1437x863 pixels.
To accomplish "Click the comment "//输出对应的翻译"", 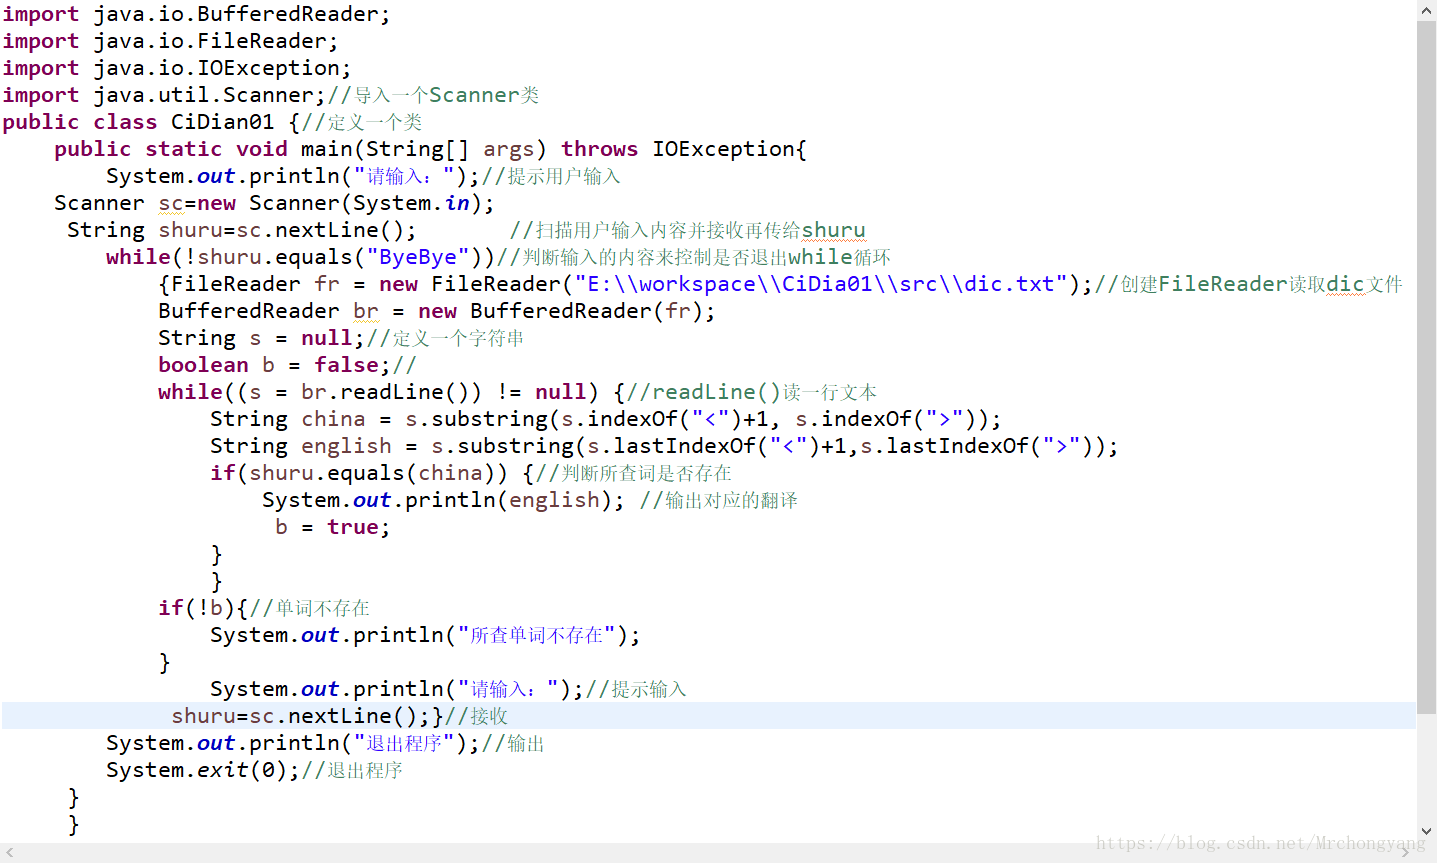I will pos(719,500).
